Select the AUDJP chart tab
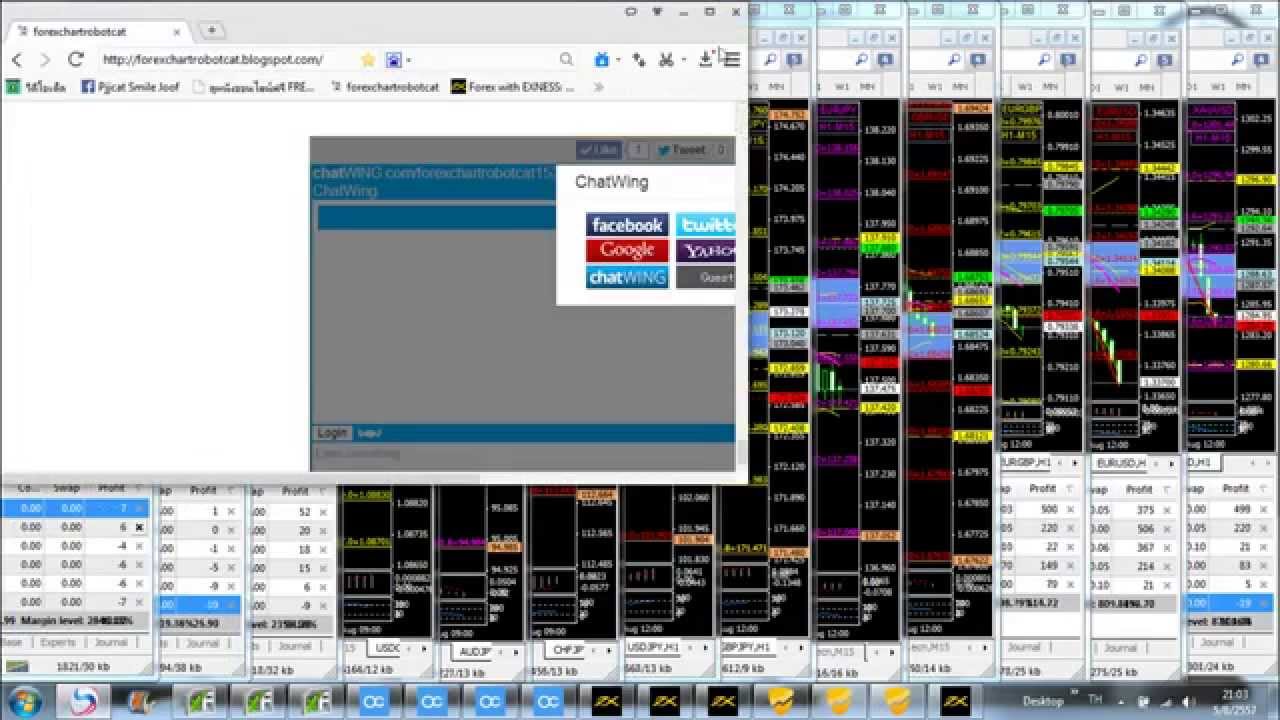The width and height of the screenshot is (1280, 720). 474,651
